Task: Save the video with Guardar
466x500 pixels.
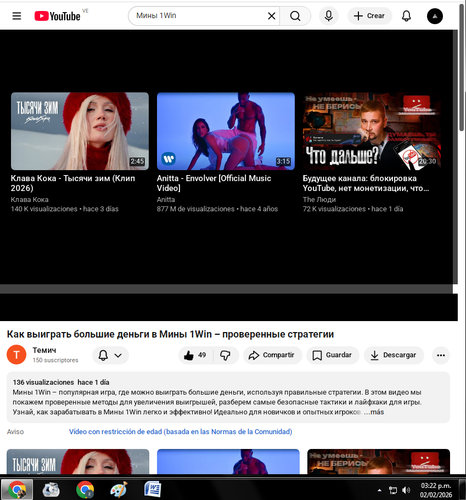Action: (x=332, y=355)
